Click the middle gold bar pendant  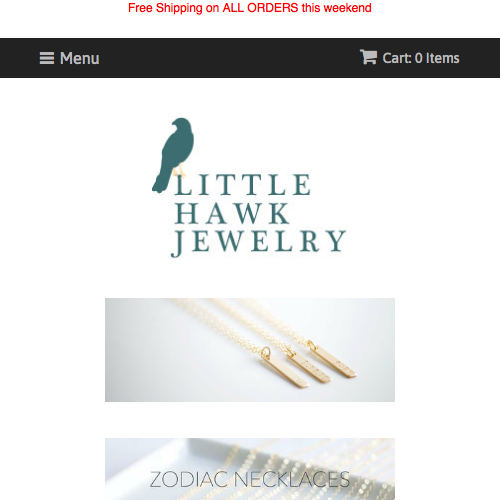[x=309, y=365]
